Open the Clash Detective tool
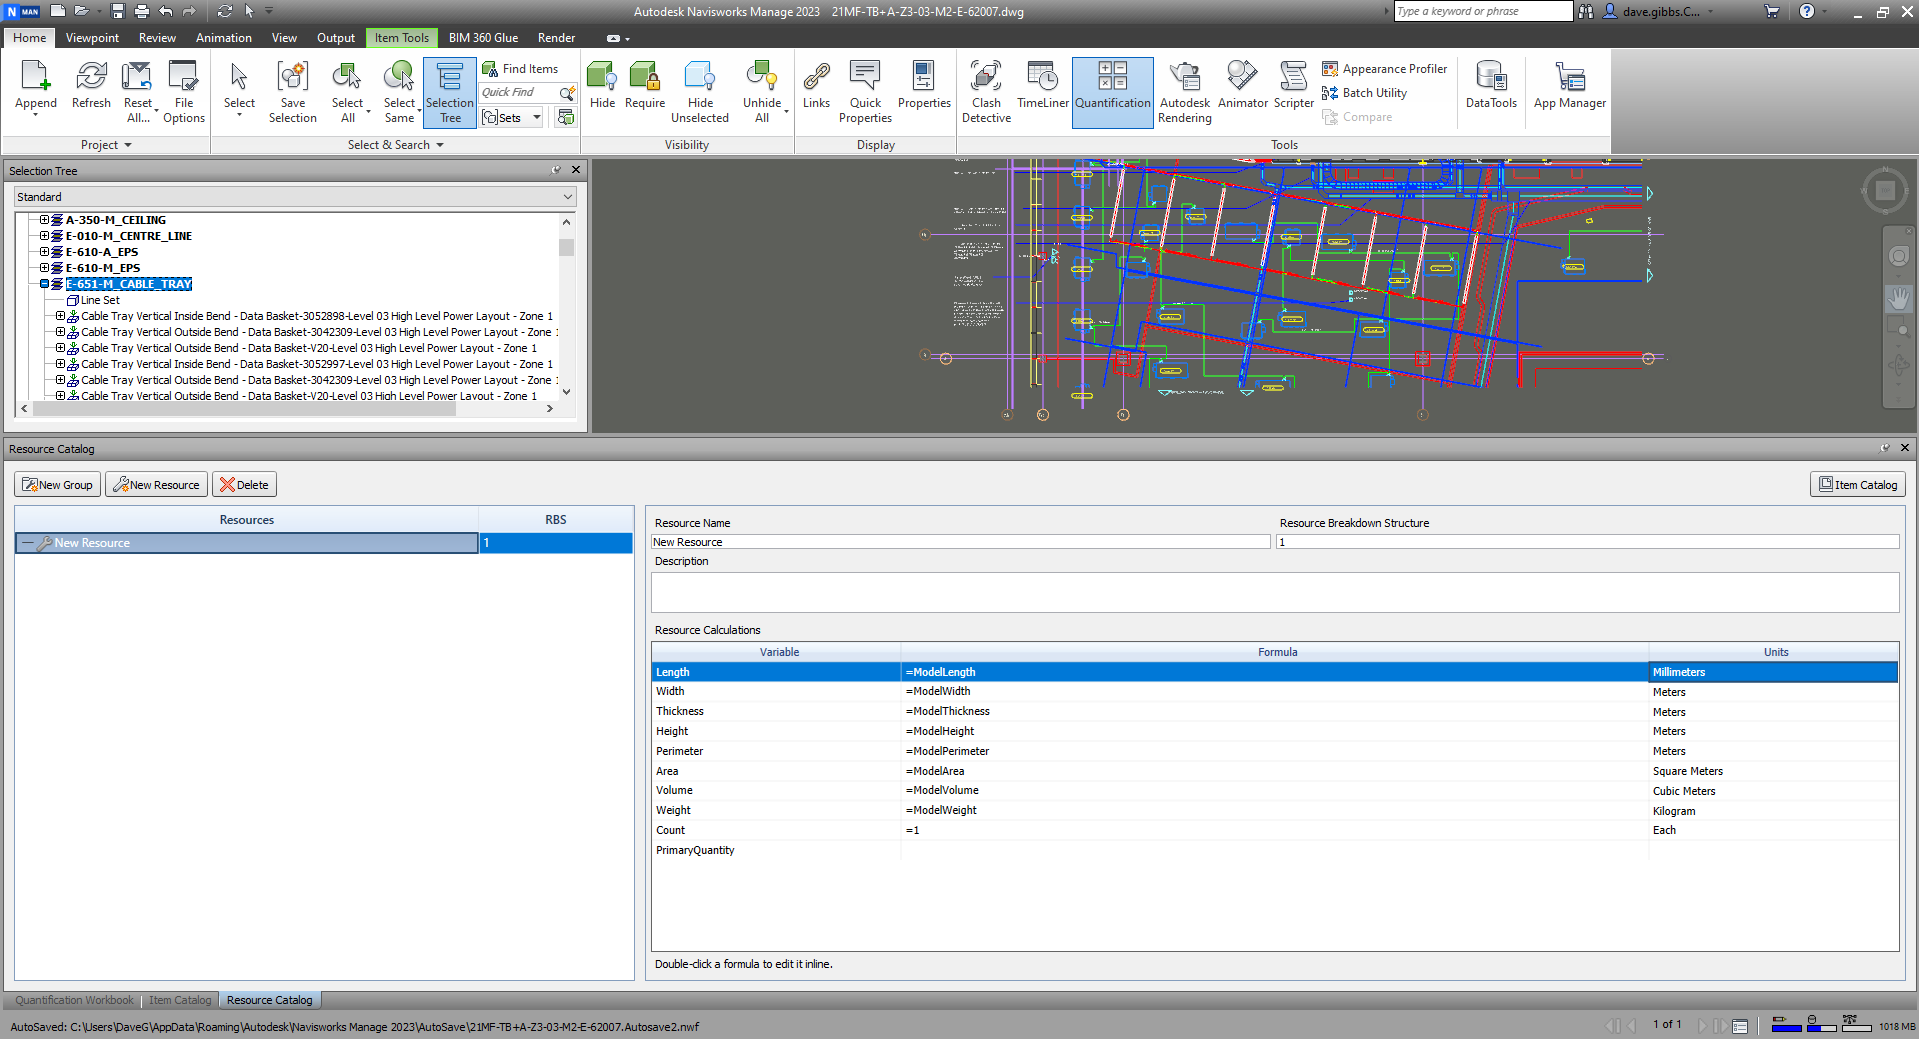The image size is (1919, 1039). point(985,91)
